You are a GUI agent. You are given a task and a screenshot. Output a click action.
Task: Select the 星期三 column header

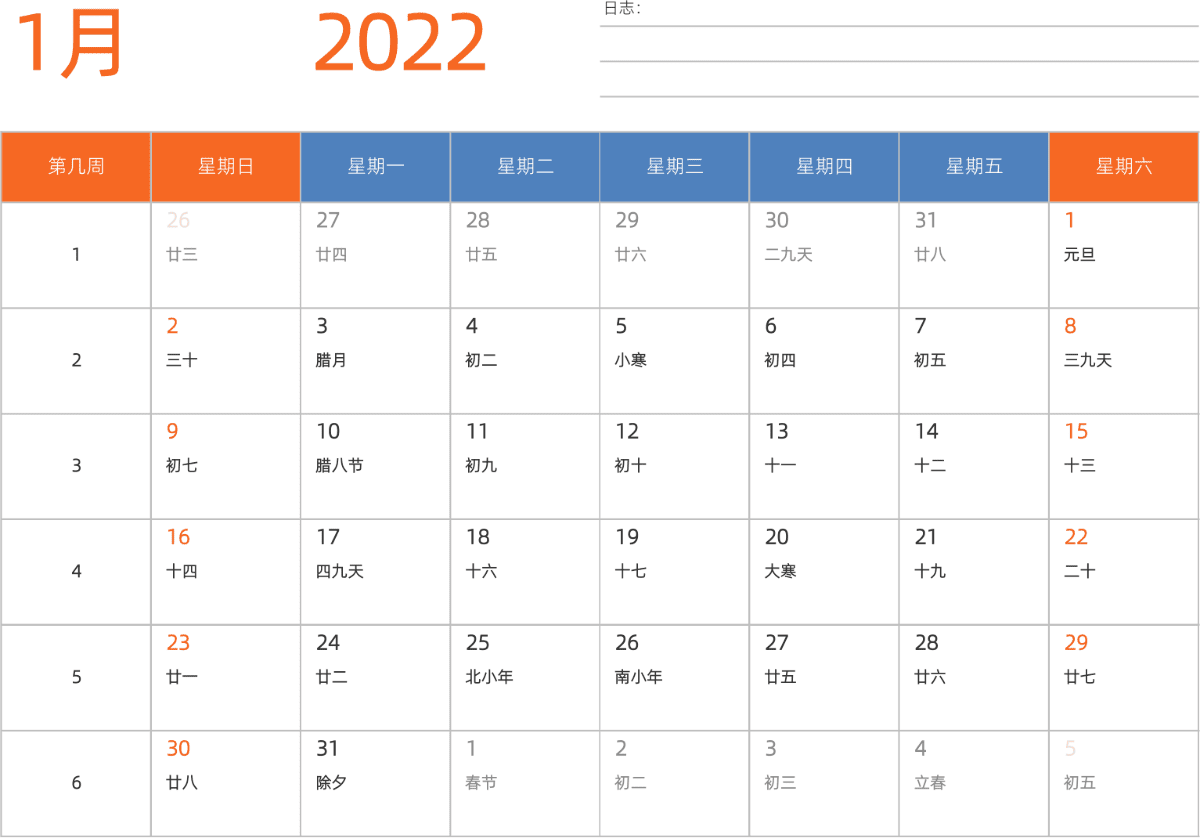pyautogui.click(x=675, y=167)
